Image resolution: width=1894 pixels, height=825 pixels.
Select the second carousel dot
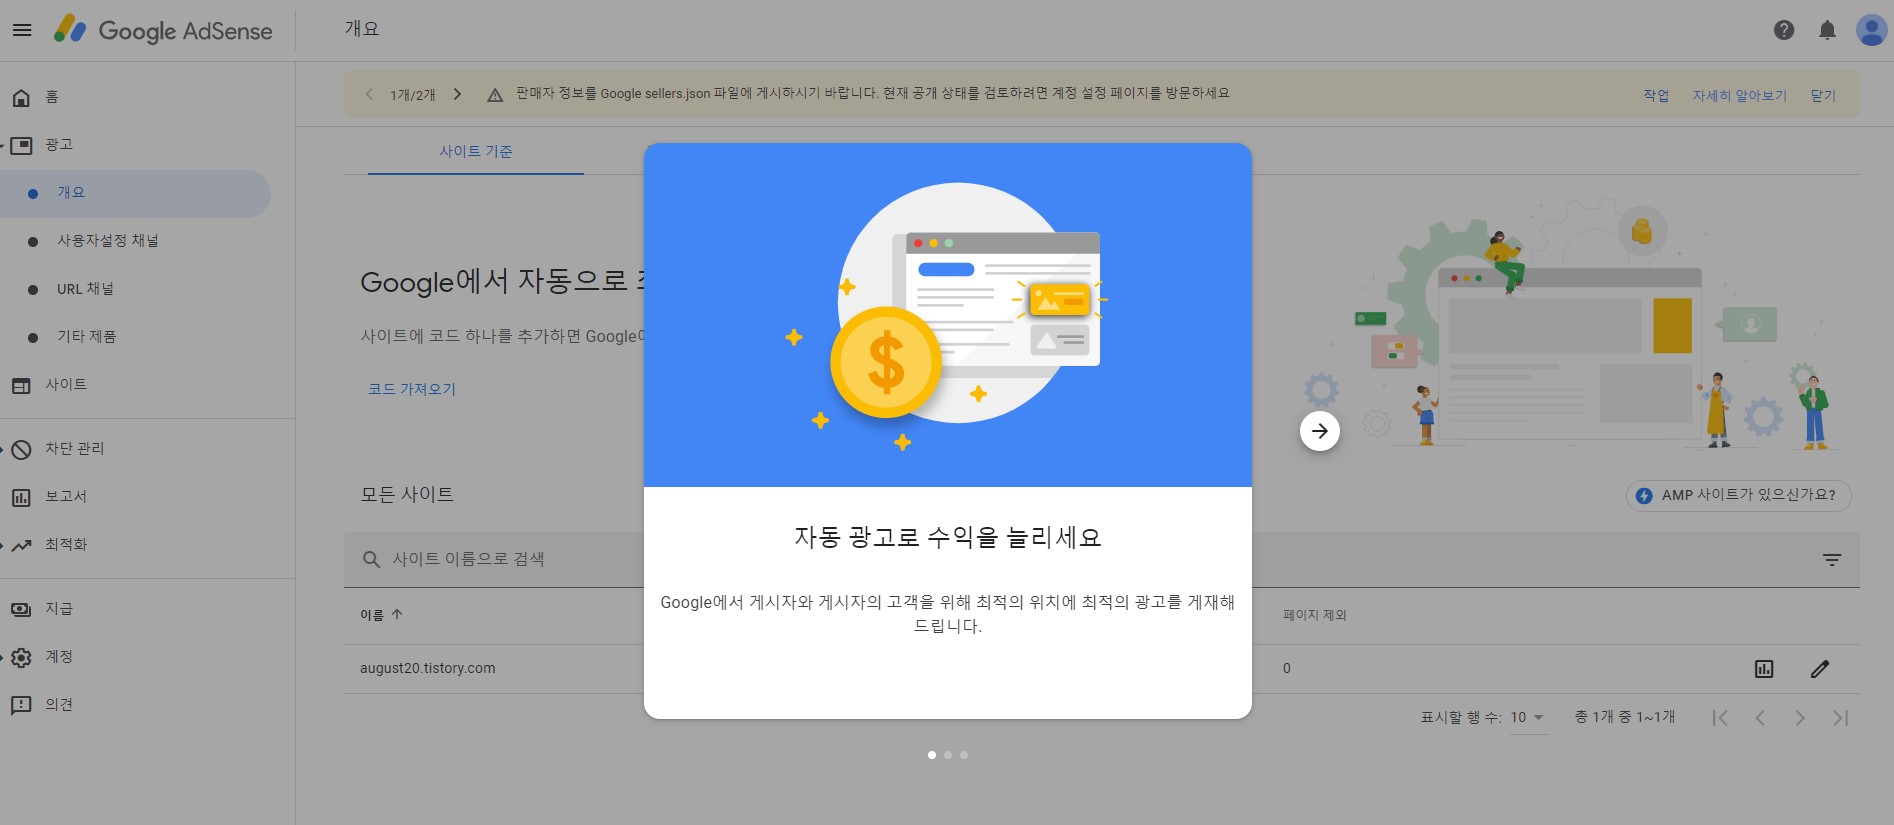[948, 755]
